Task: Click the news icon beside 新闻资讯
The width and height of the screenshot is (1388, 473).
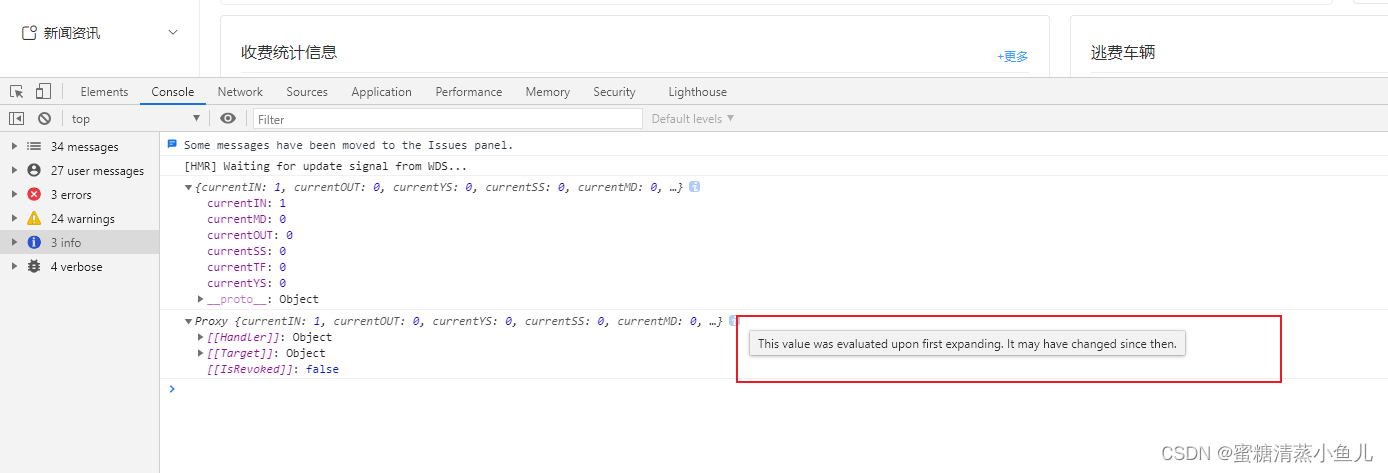Action: [29, 33]
